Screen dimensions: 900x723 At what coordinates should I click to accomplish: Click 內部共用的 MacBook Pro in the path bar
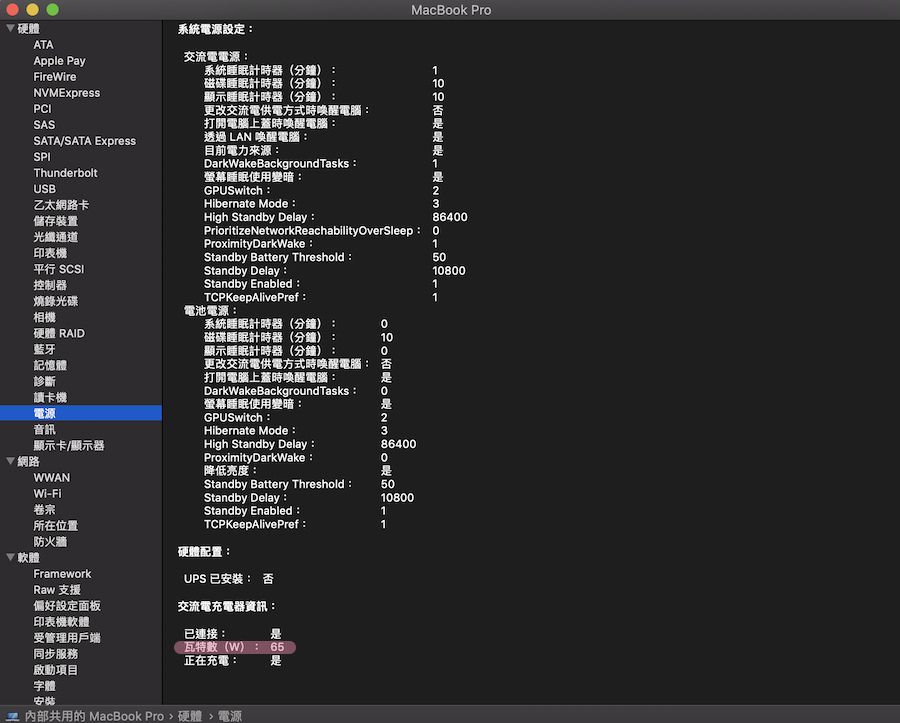[94, 716]
